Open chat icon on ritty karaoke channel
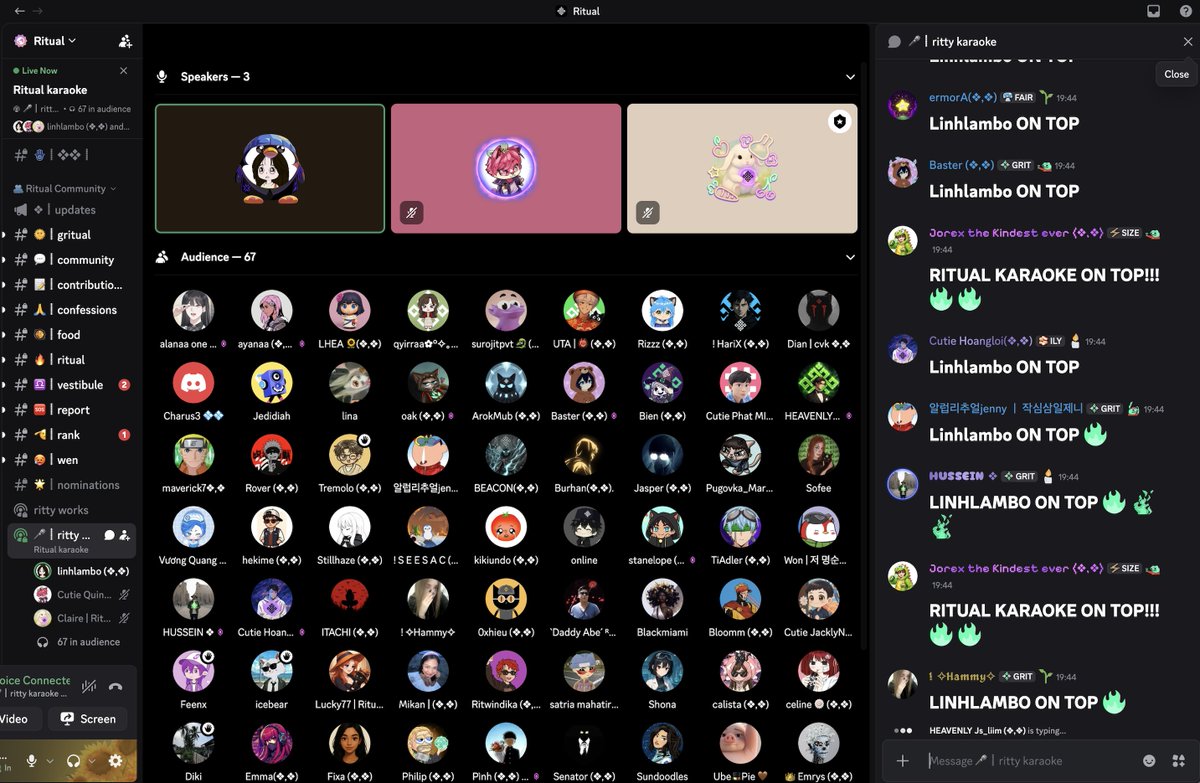This screenshot has width=1200, height=783. click(x=110, y=535)
